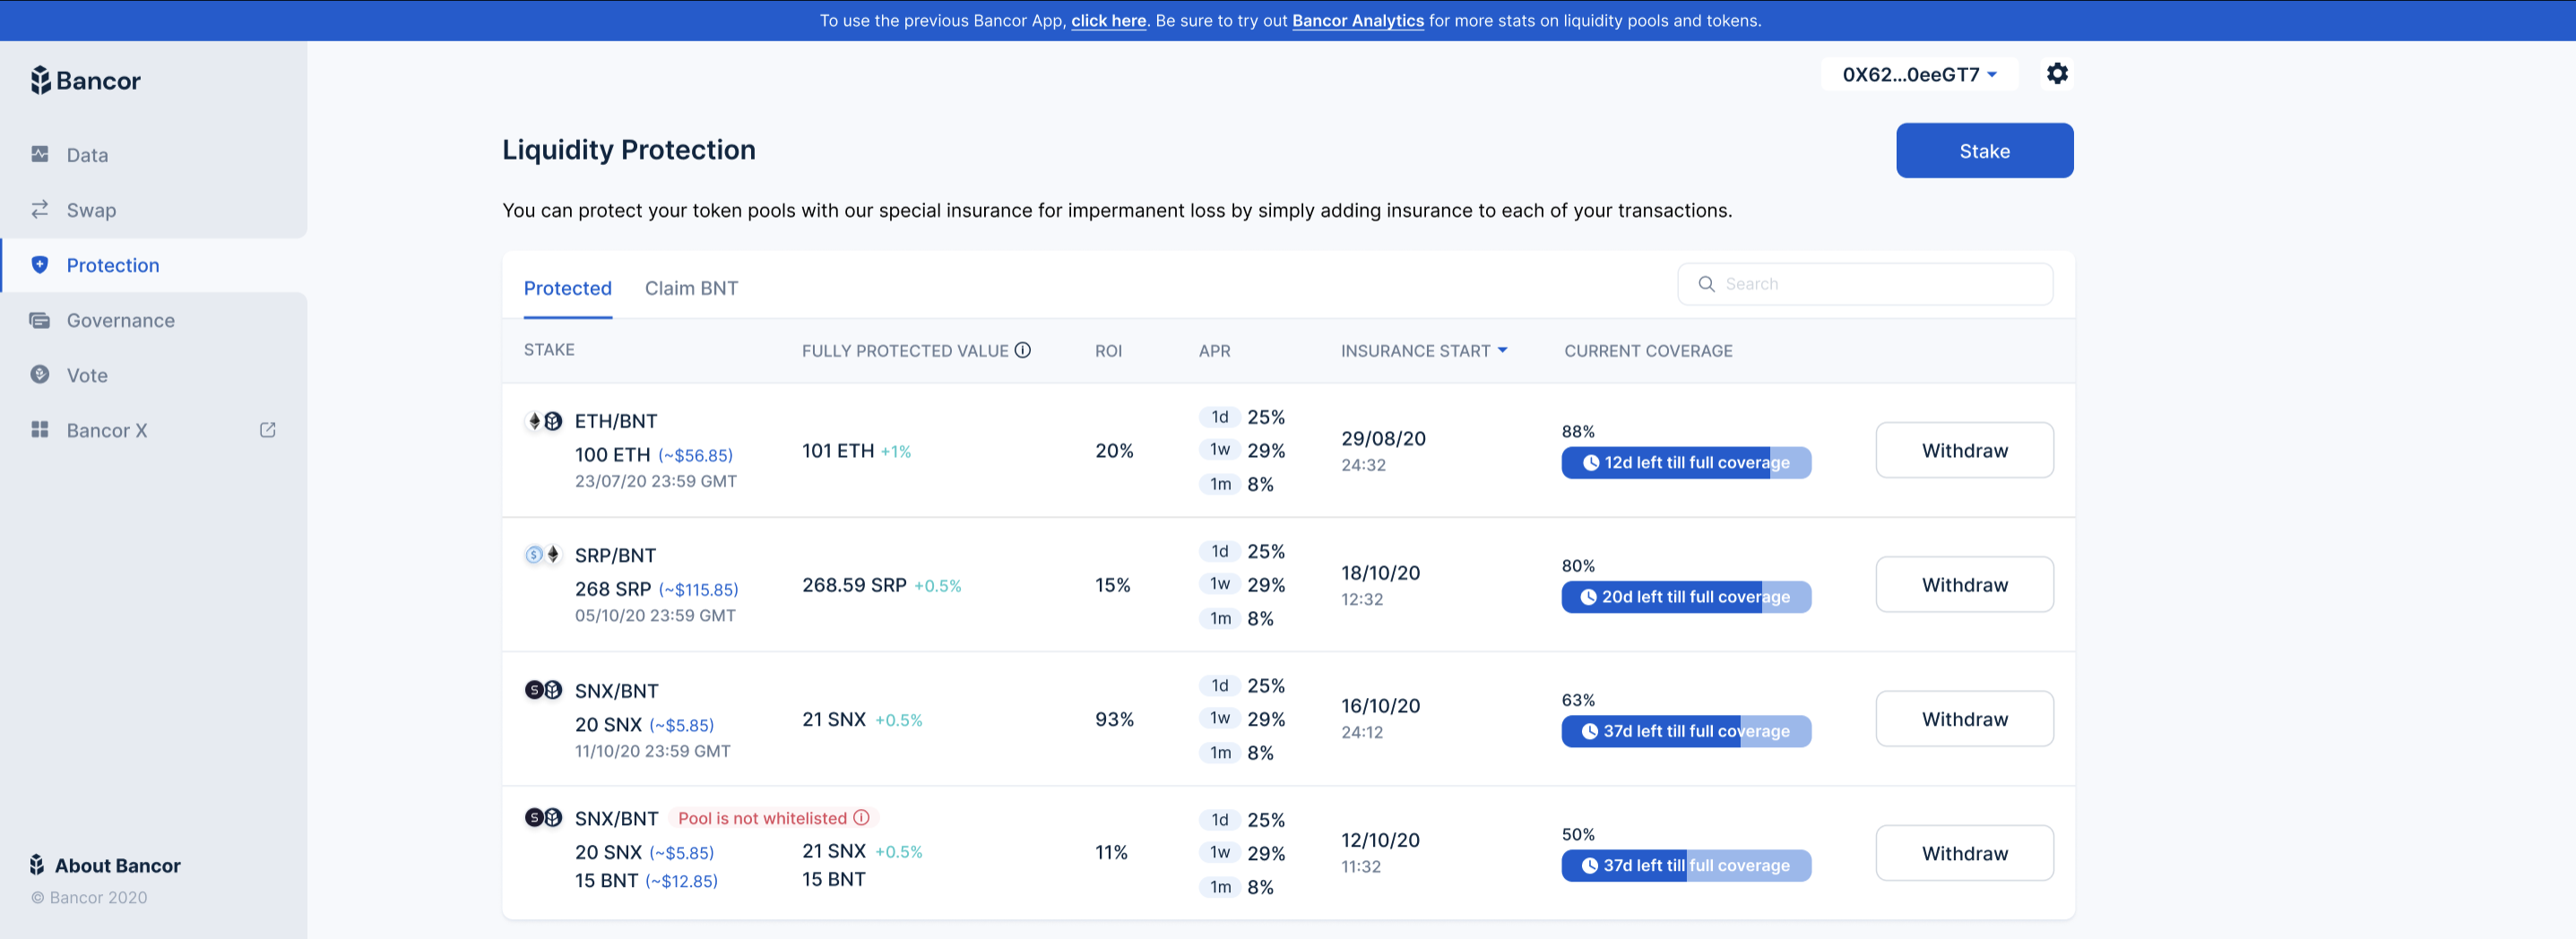Image resolution: width=2576 pixels, height=939 pixels.
Task: Sort by Insurance Start column arrow
Action: (x=1502, y=351)
